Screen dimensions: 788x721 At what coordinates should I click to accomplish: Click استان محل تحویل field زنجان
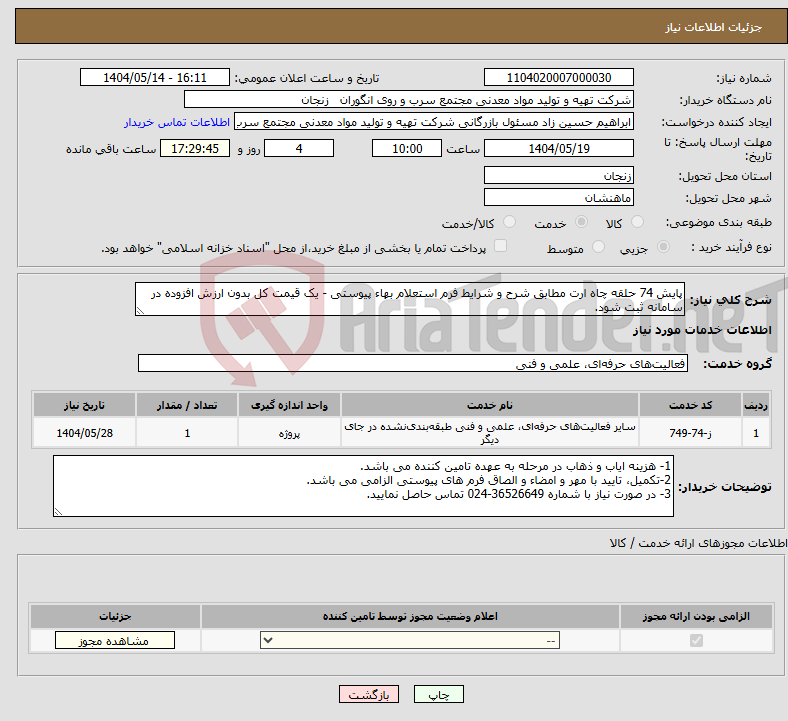coord(558,175)
